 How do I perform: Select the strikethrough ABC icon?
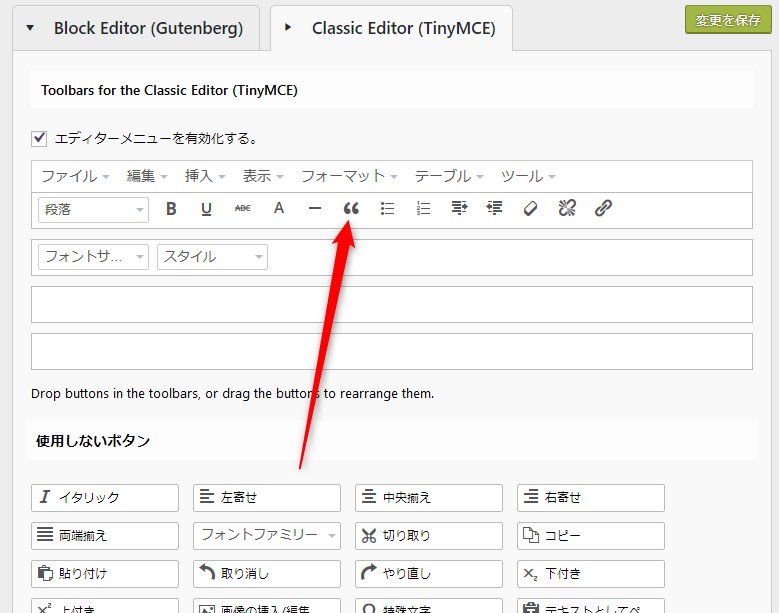click(242, 209)
